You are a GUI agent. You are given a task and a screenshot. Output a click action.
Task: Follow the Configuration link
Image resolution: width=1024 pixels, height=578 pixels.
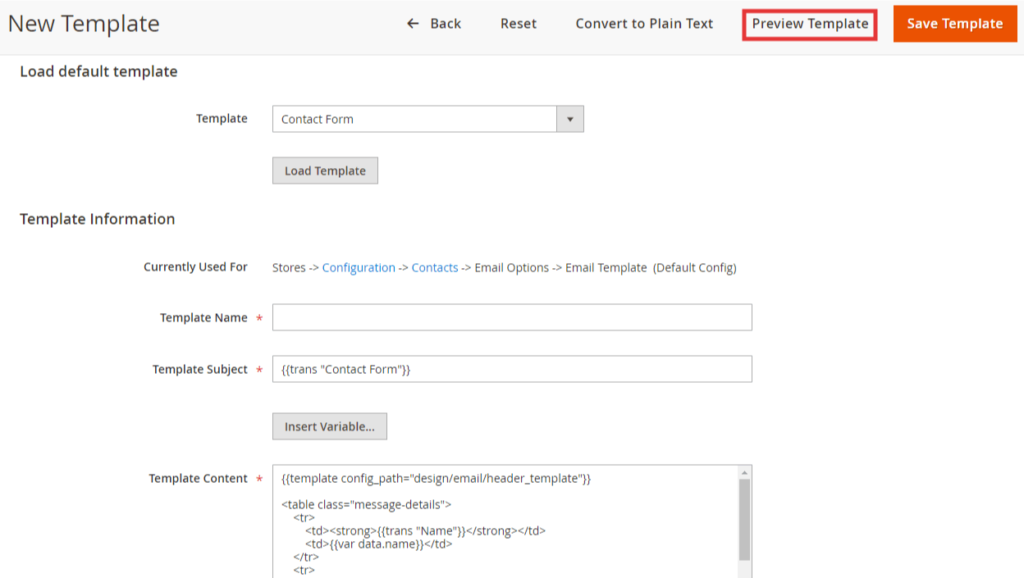point(361,267)
